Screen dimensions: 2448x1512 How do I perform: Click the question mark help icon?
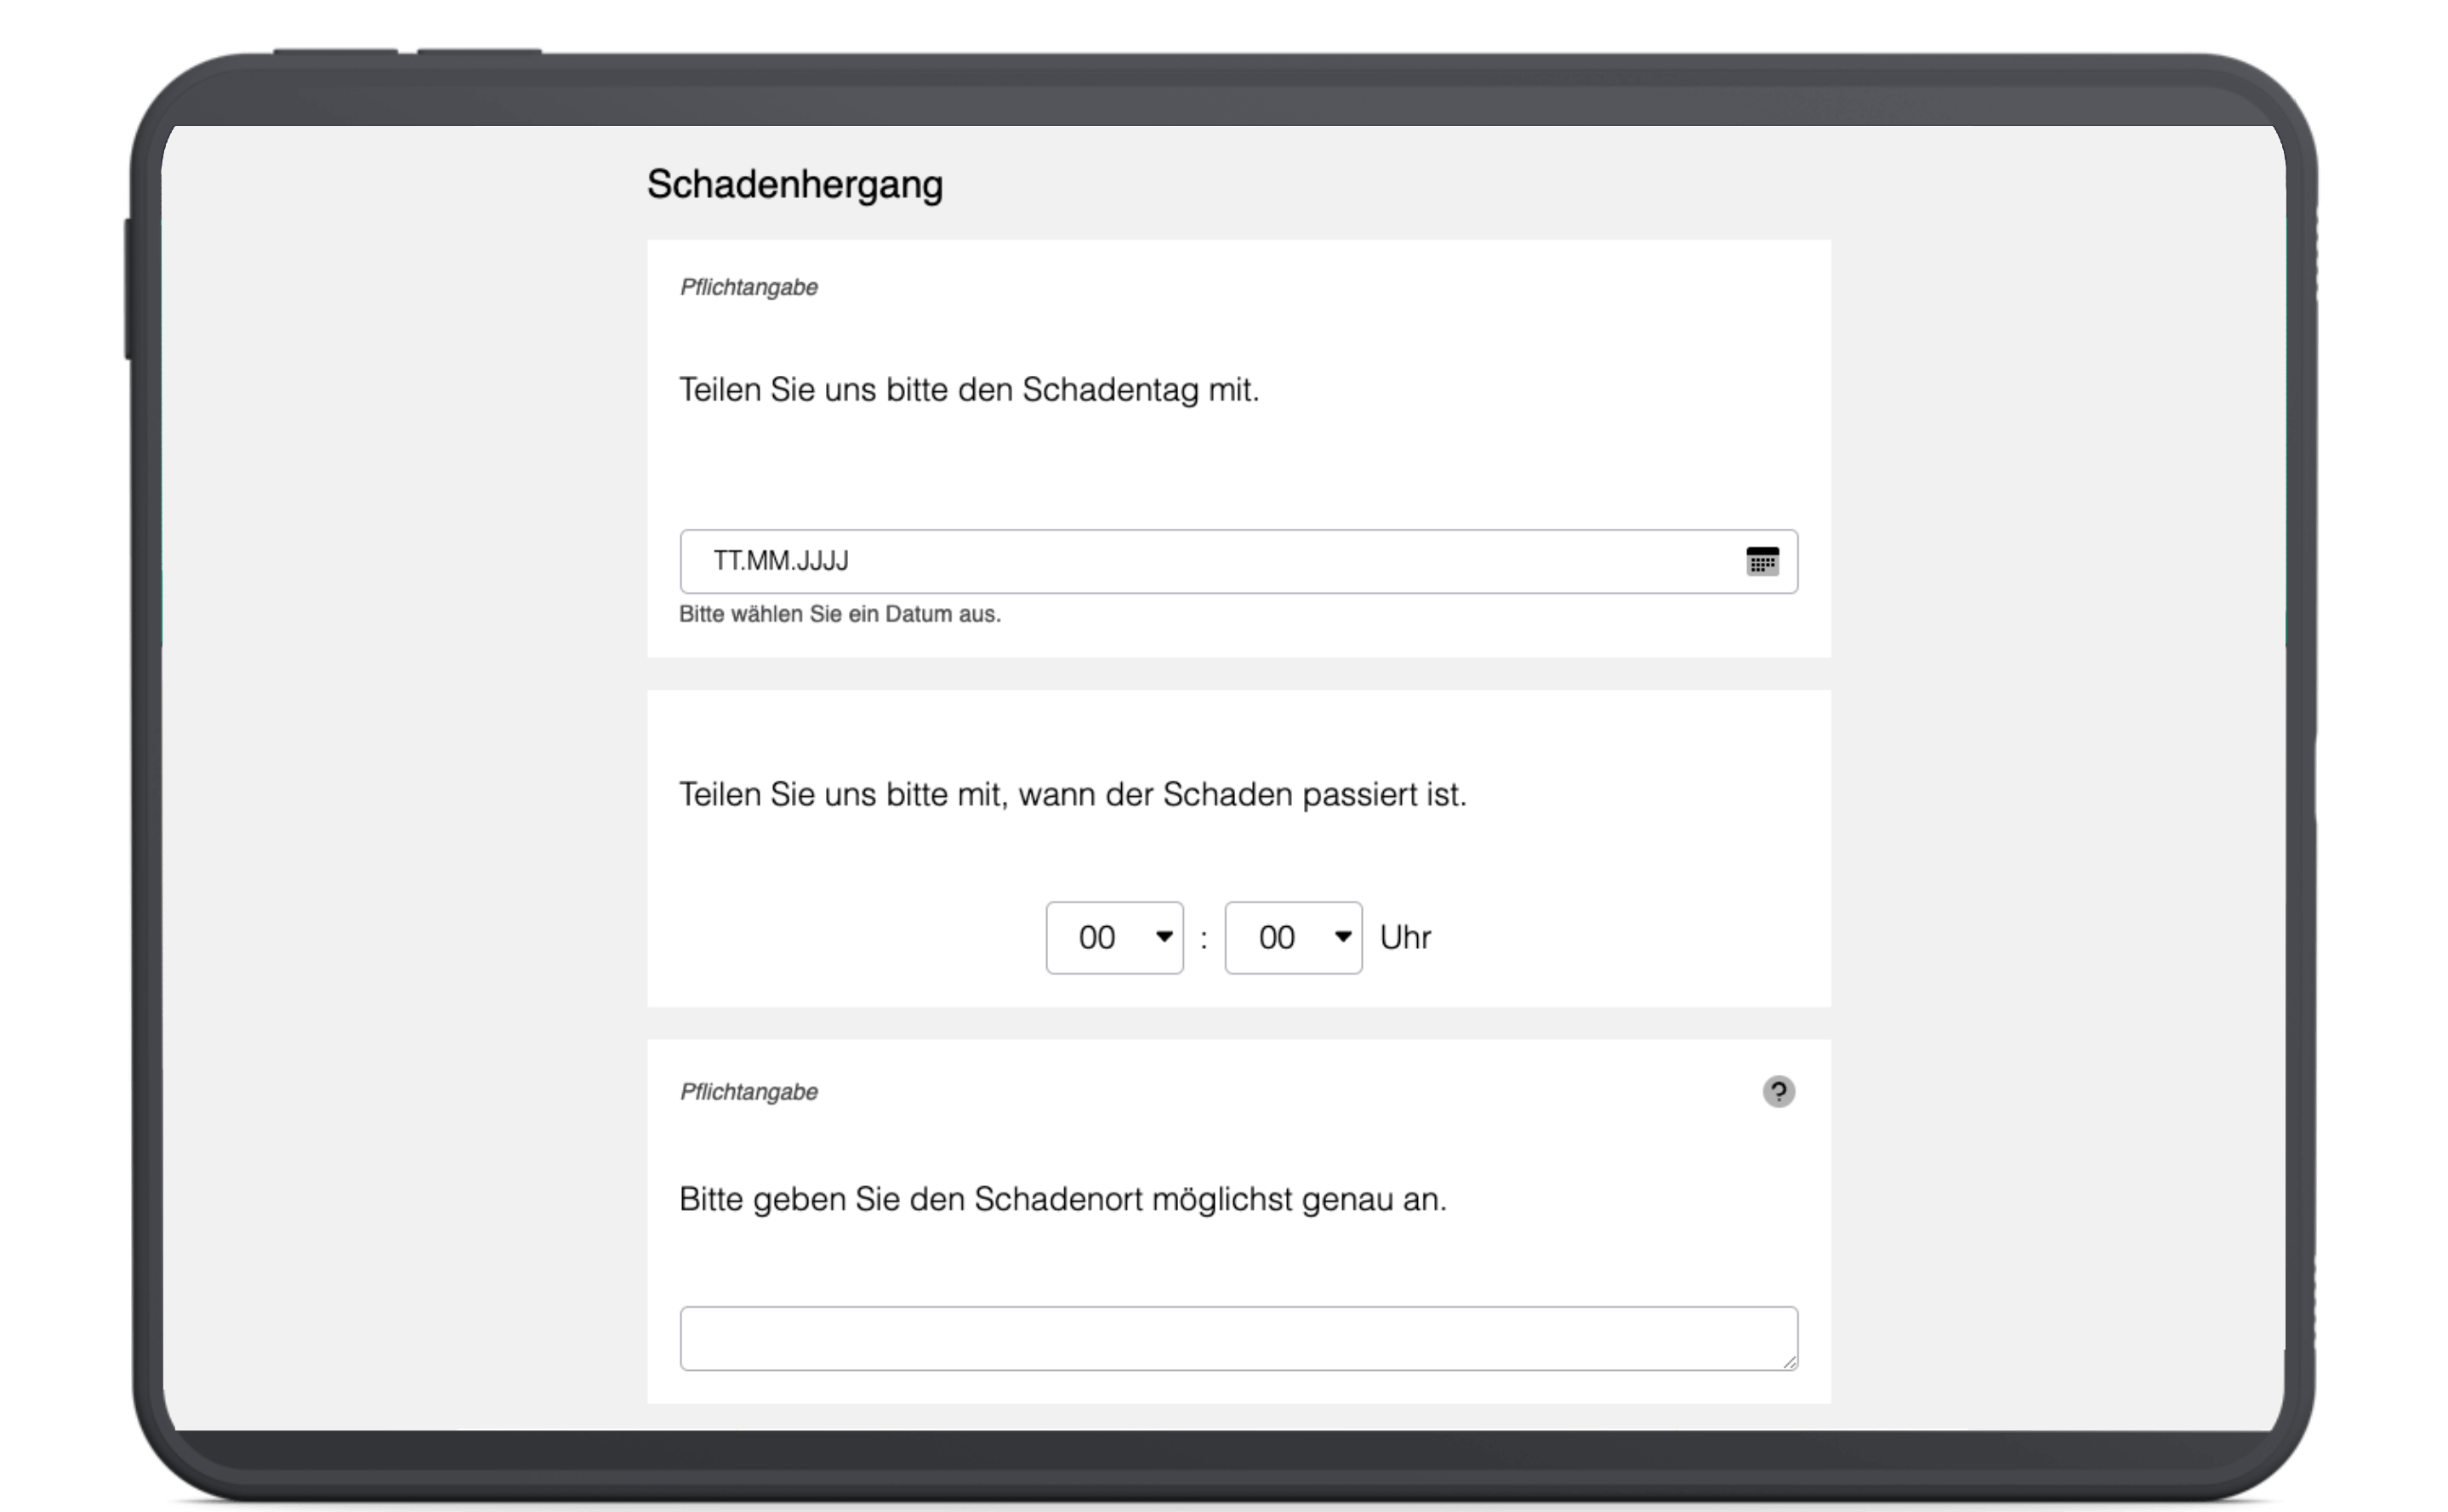pos(1778,1091)
